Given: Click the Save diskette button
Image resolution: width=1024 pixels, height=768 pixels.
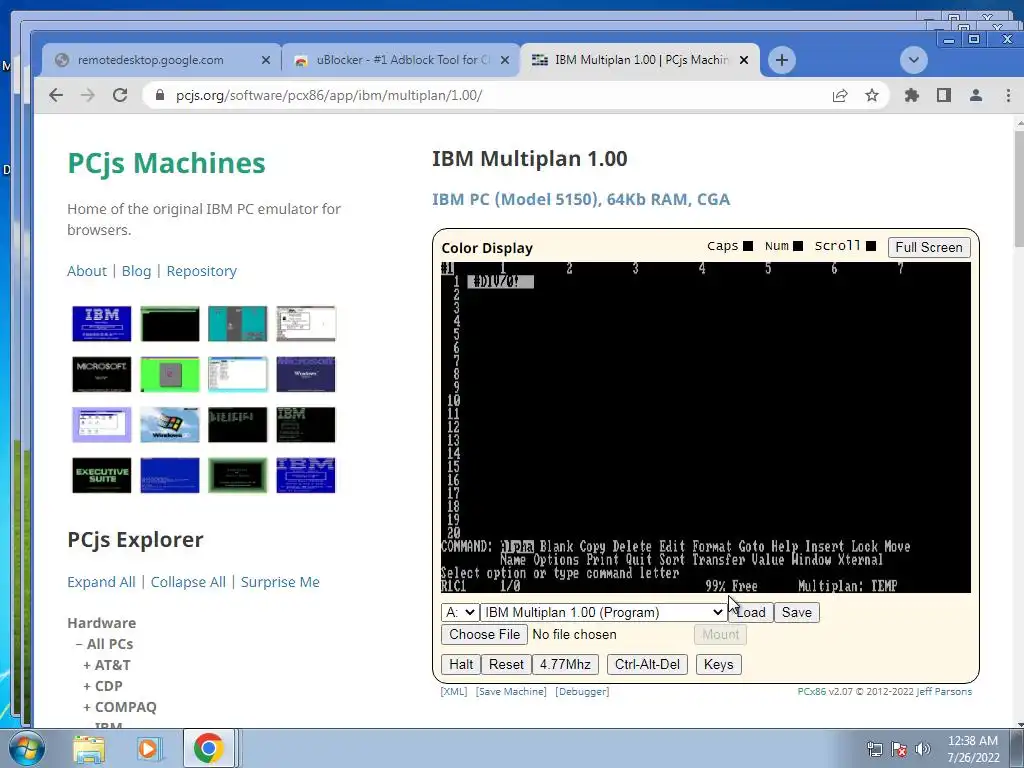Looking at the screenshot, I should 797,613.
